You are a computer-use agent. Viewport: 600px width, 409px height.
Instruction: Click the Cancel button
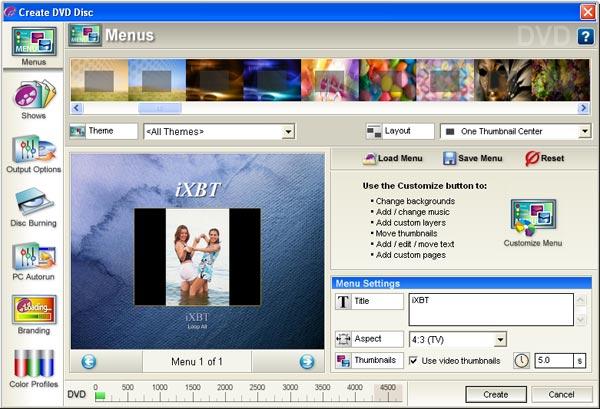(561, 394)
